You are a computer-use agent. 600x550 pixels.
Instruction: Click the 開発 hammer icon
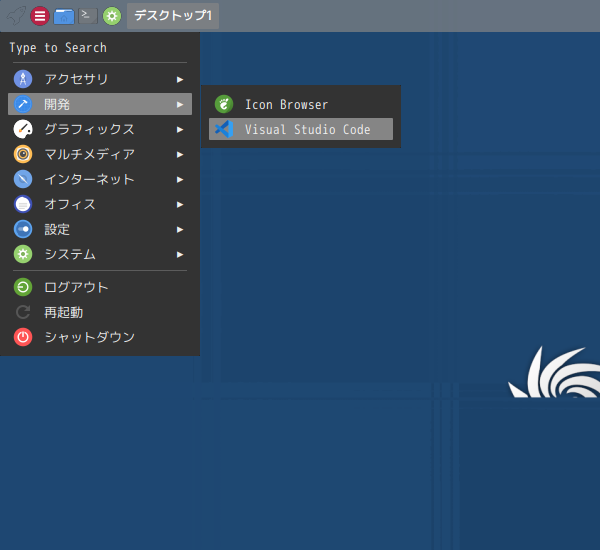click(x=23, y=104)
